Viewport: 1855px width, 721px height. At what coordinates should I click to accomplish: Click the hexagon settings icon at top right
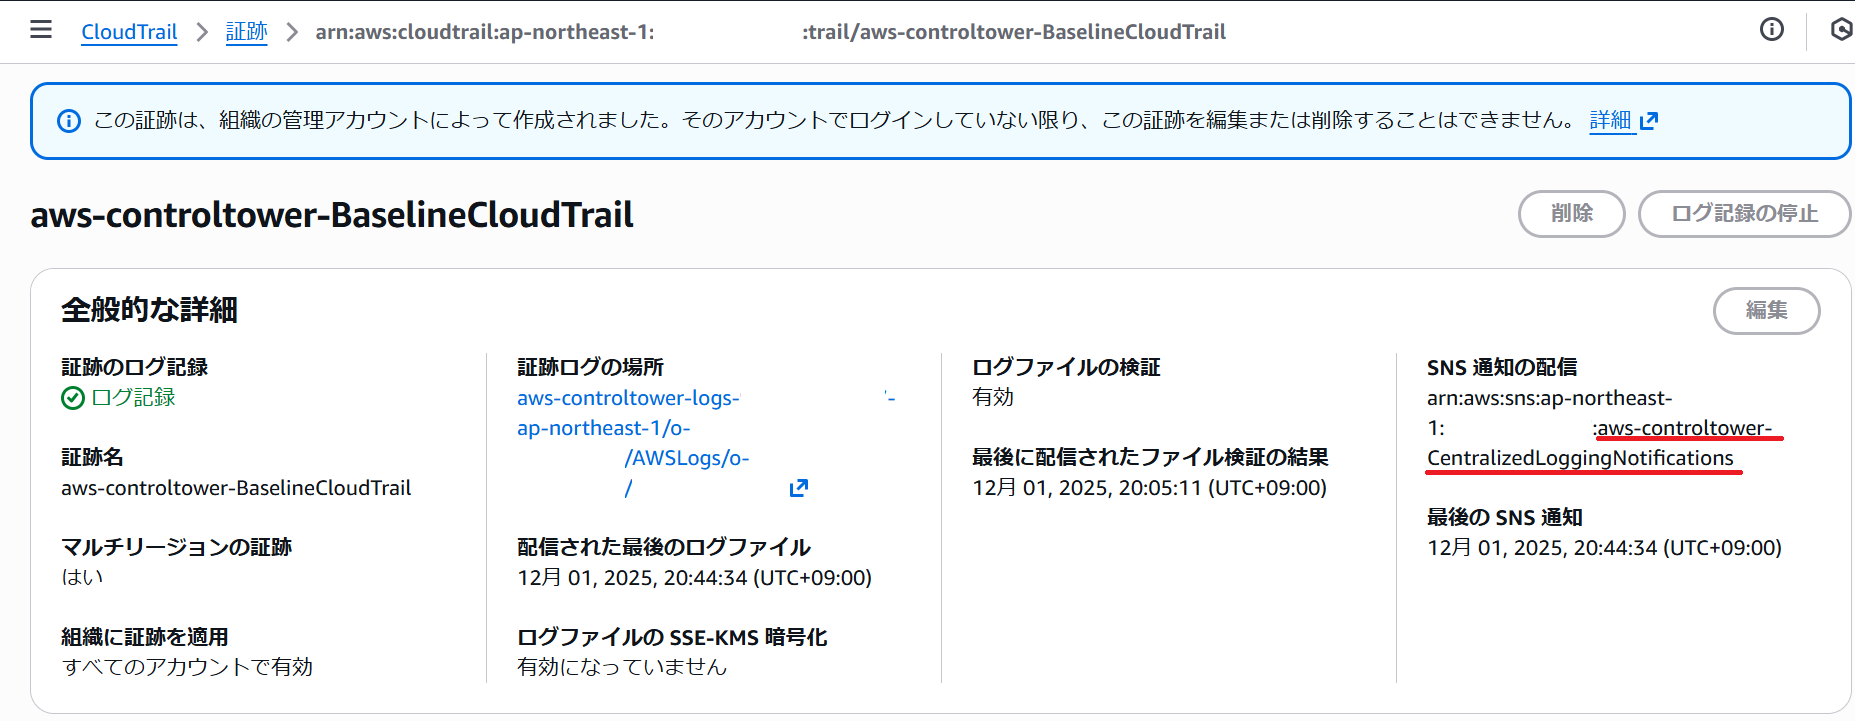1842,30
